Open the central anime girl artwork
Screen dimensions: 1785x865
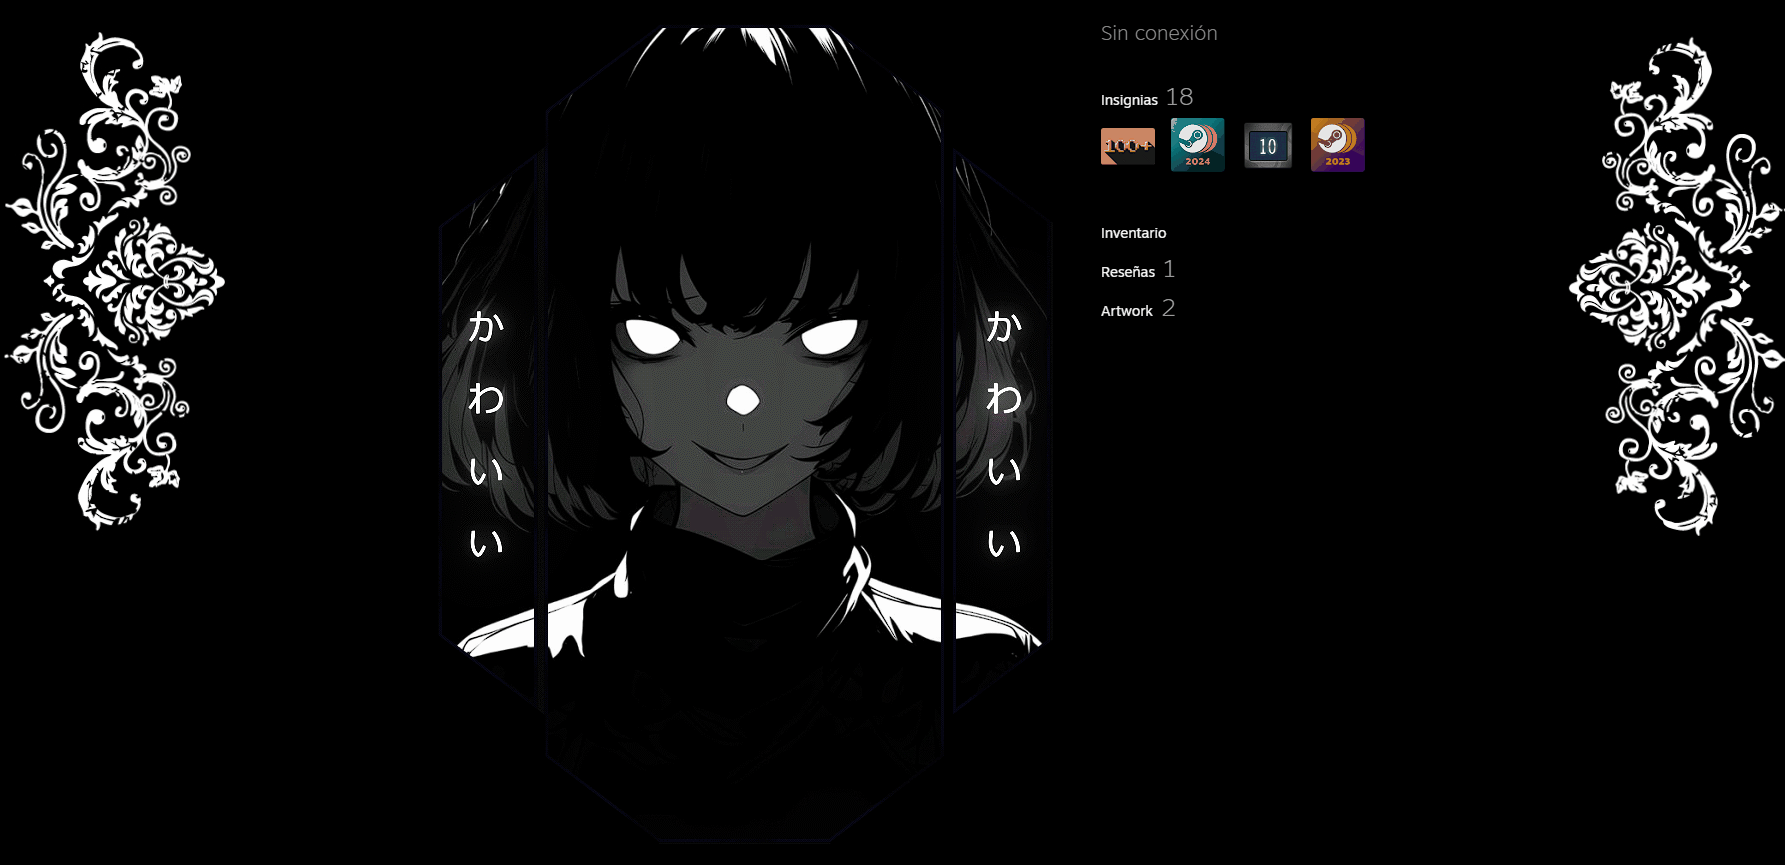pos(745,435)
